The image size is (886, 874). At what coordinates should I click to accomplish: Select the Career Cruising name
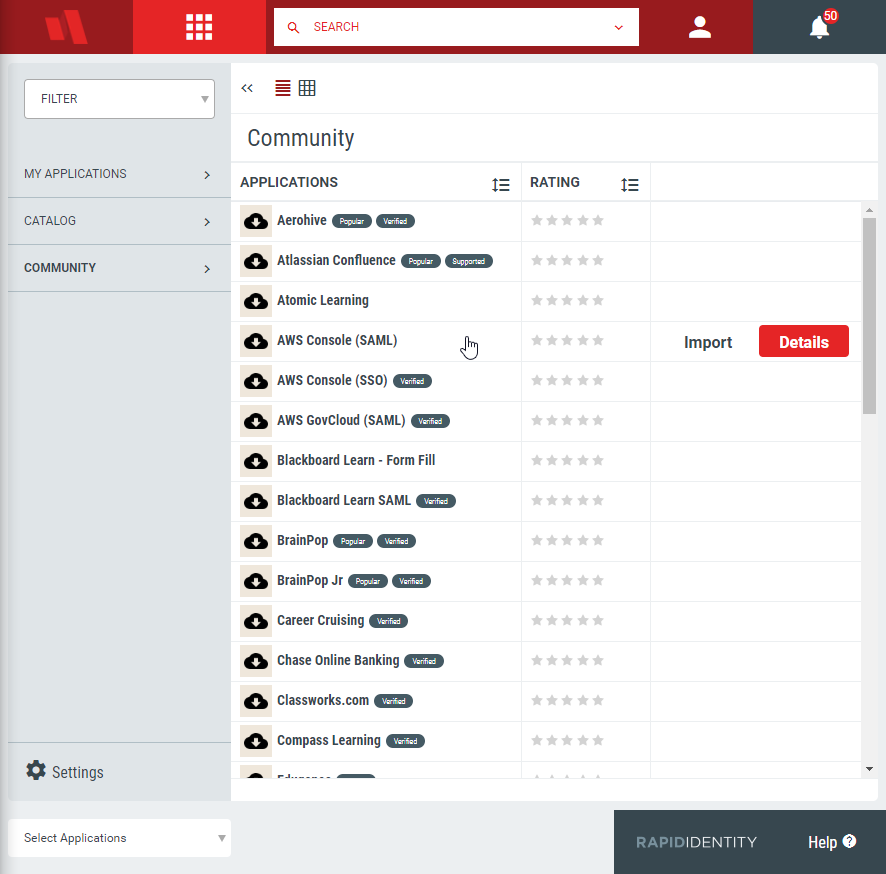pyautogui.click(x=320, y=620)
